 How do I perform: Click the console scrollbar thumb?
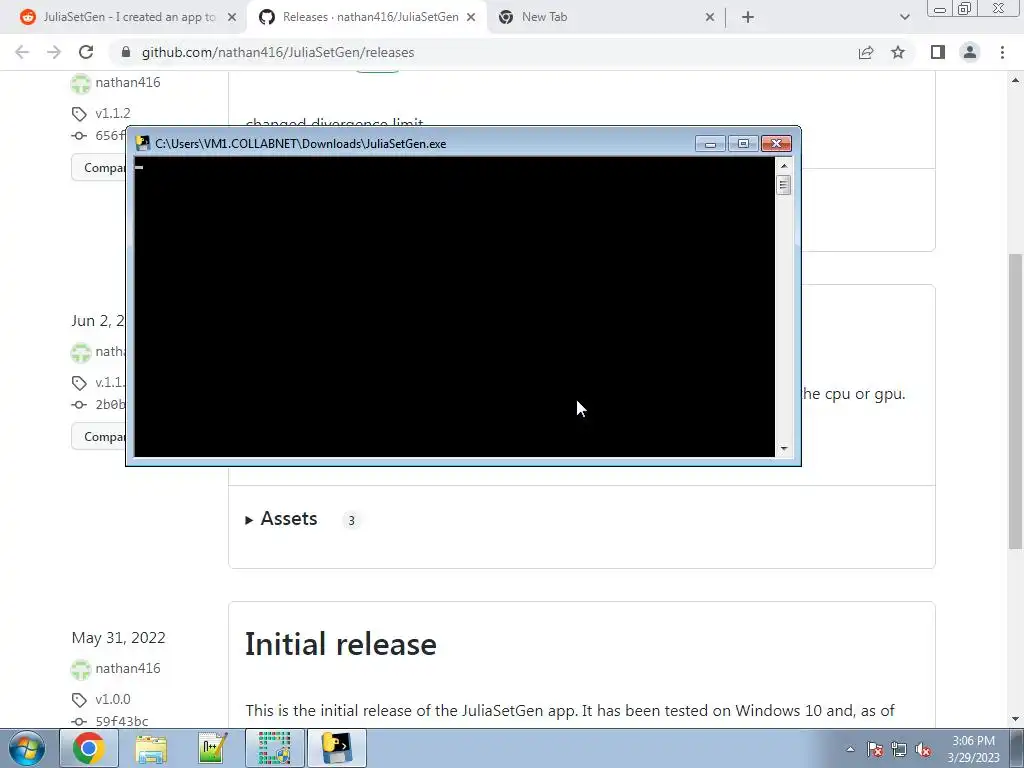(784, 185)
